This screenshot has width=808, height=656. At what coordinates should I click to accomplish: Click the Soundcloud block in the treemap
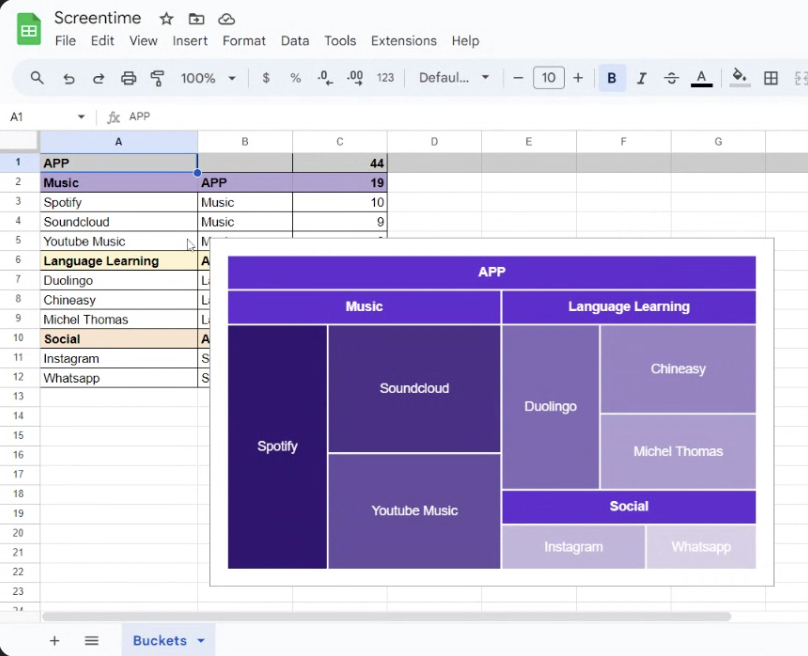pos(414,389)
